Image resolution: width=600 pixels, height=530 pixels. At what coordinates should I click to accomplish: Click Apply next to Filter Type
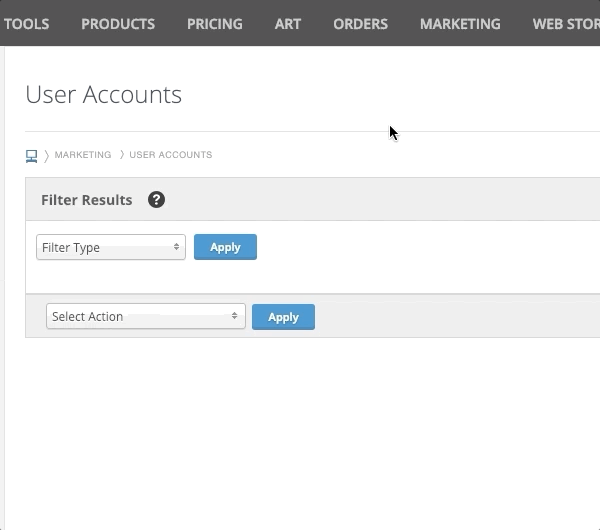coord(225,247)
